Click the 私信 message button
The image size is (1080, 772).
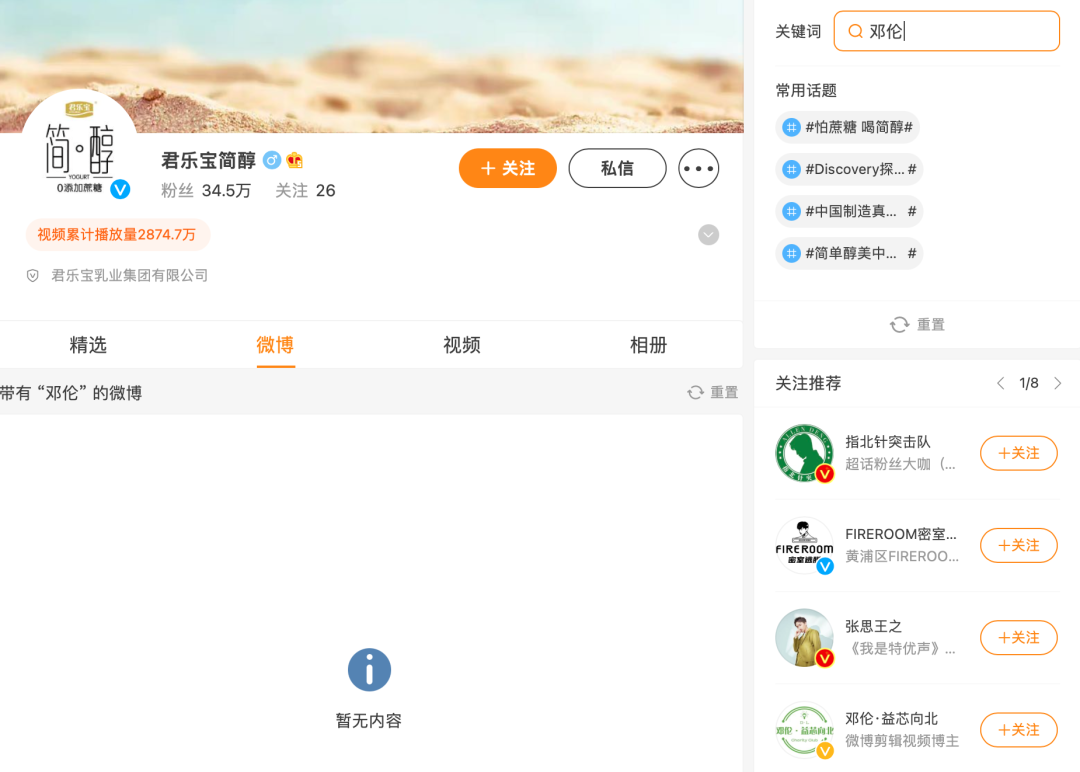[617, 168]
